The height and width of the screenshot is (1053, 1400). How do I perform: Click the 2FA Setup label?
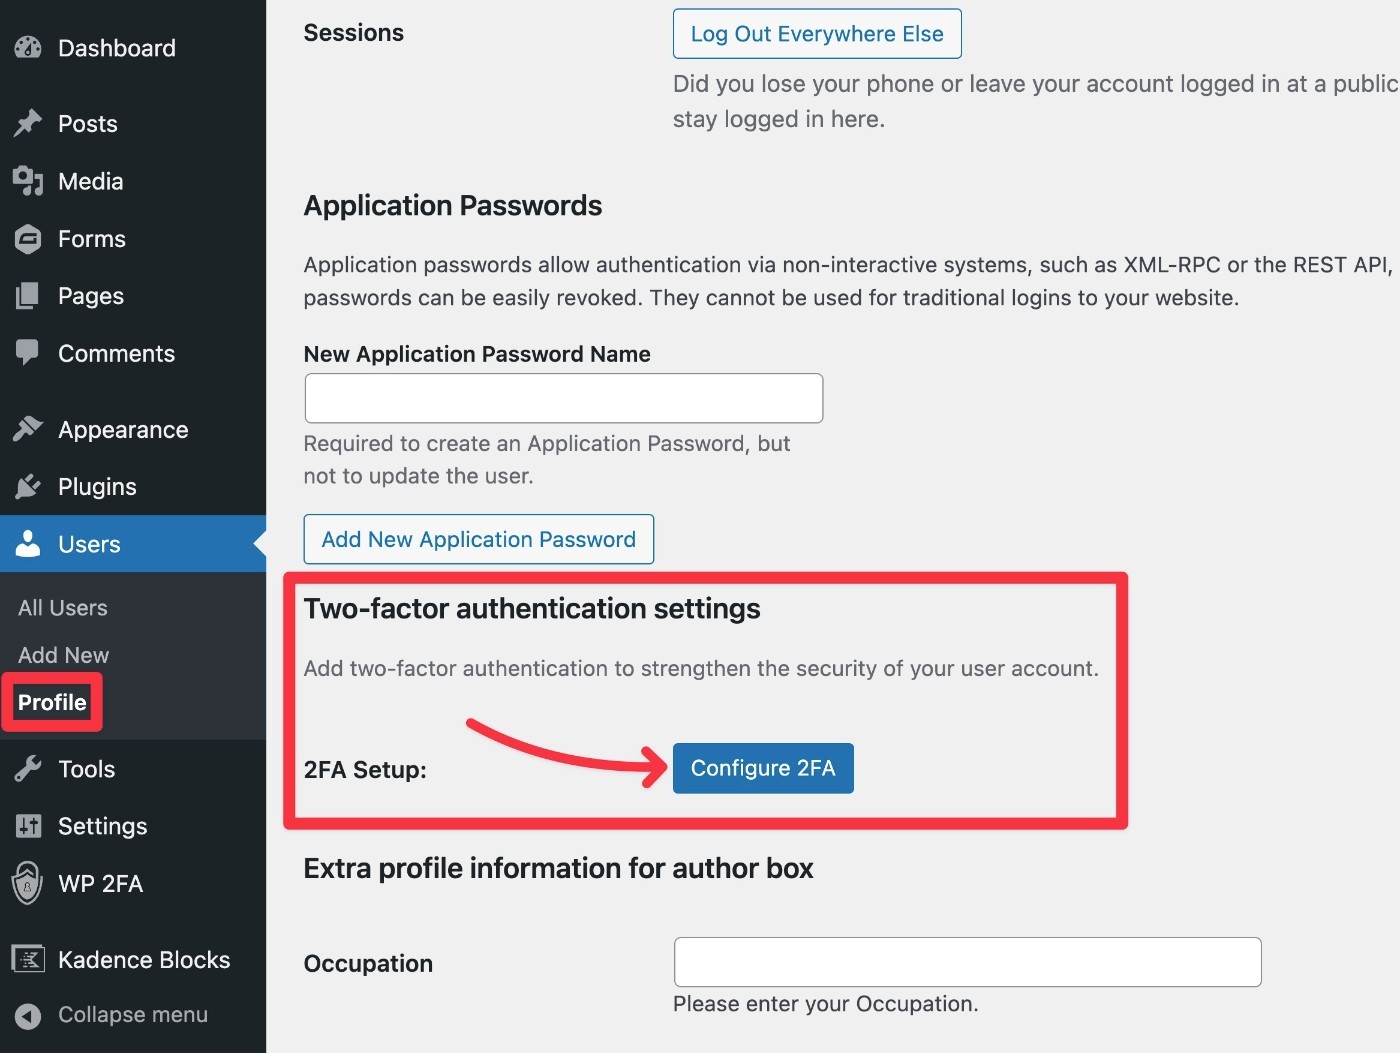pos(365,770)
